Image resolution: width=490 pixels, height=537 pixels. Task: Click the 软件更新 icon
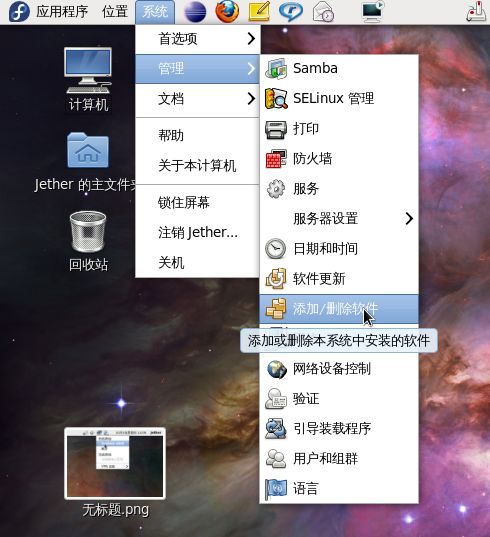click(x=276, y=279)
